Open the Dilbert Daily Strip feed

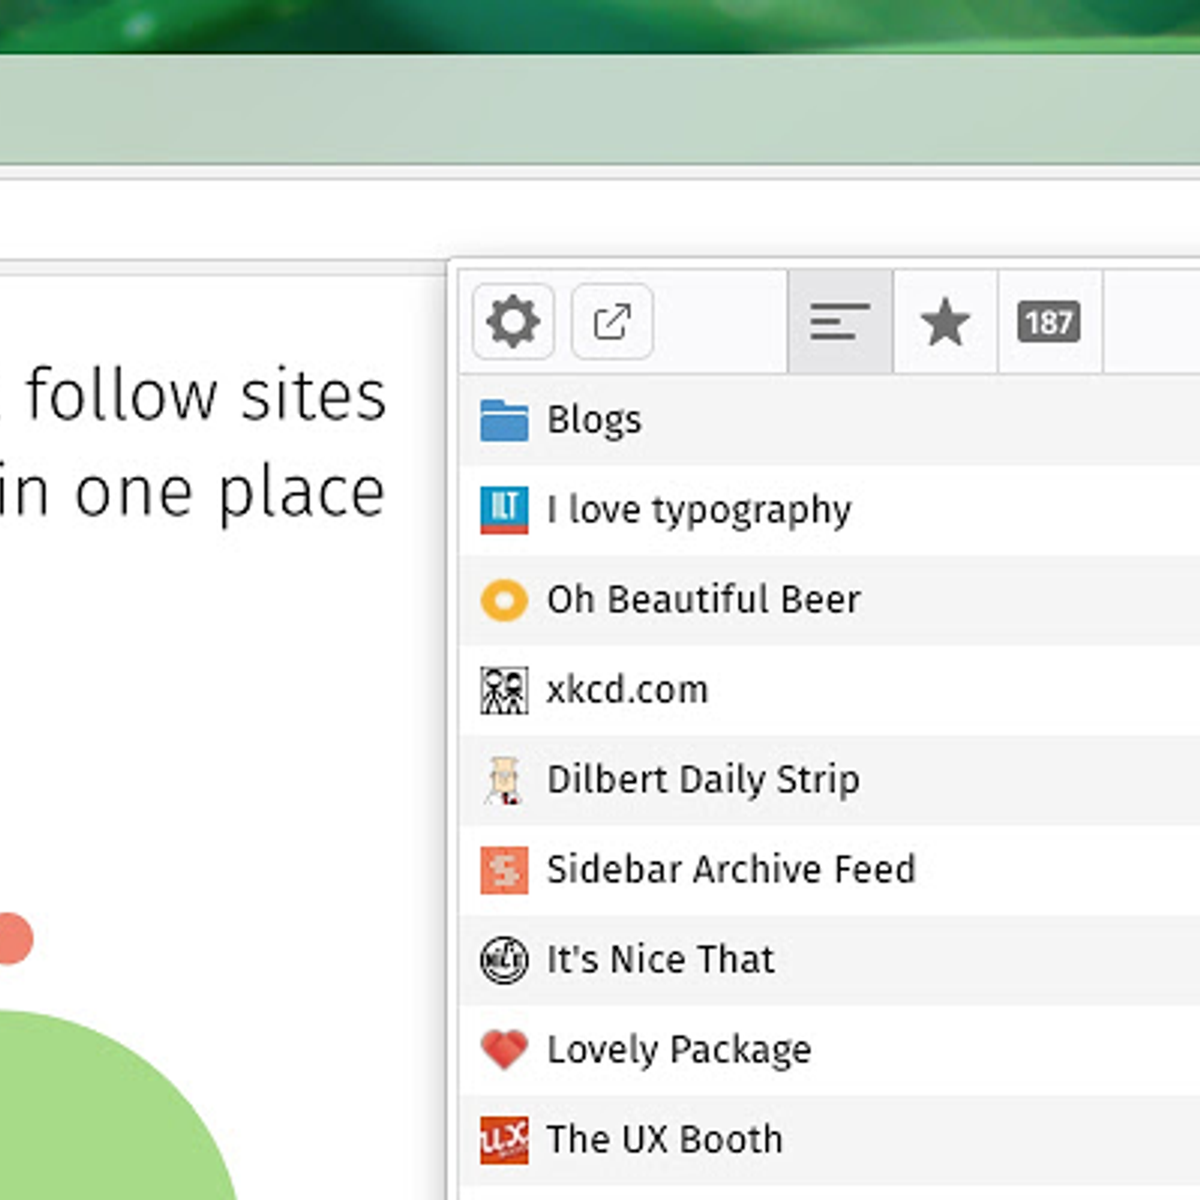coord(830,780)
